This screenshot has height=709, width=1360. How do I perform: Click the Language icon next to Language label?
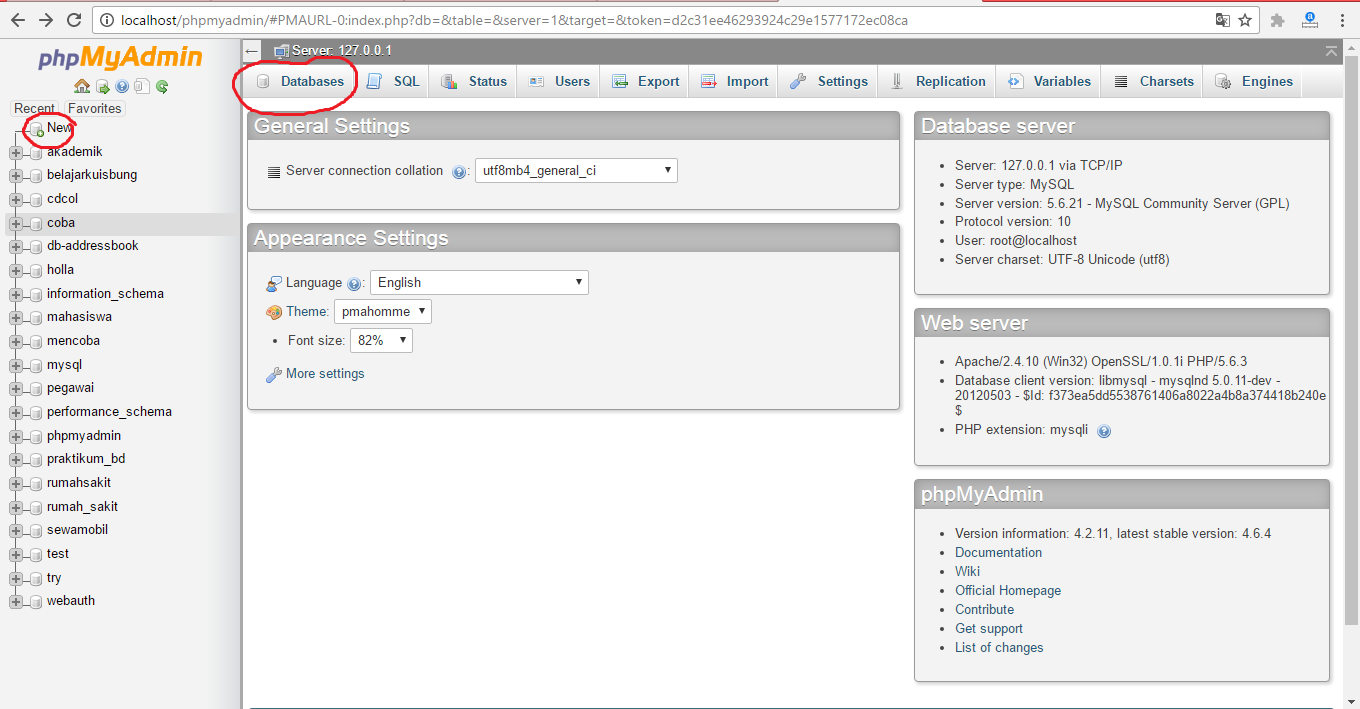(274, 284)
